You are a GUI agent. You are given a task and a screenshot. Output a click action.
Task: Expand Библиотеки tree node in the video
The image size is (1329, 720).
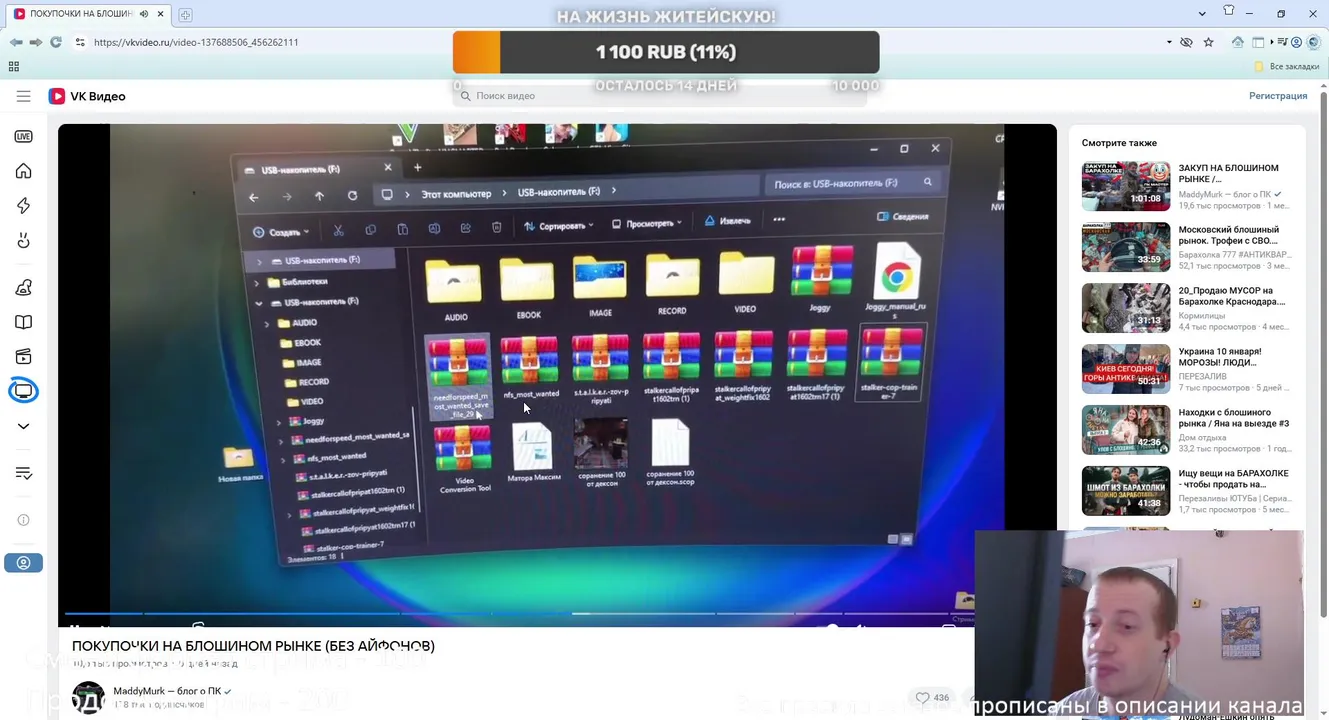(258, 282)
